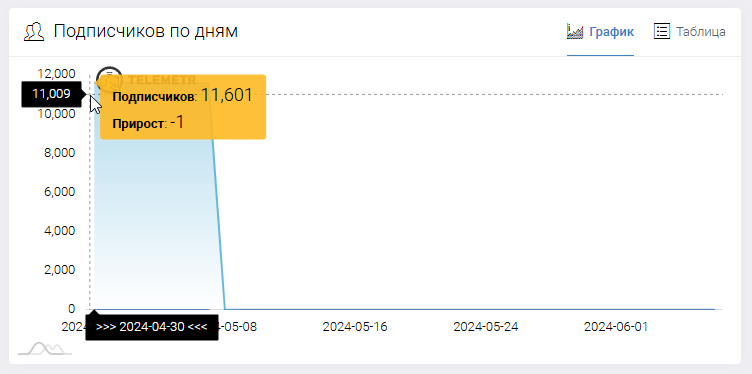
Task: Switch to the График tab
Action: point(600,32)
